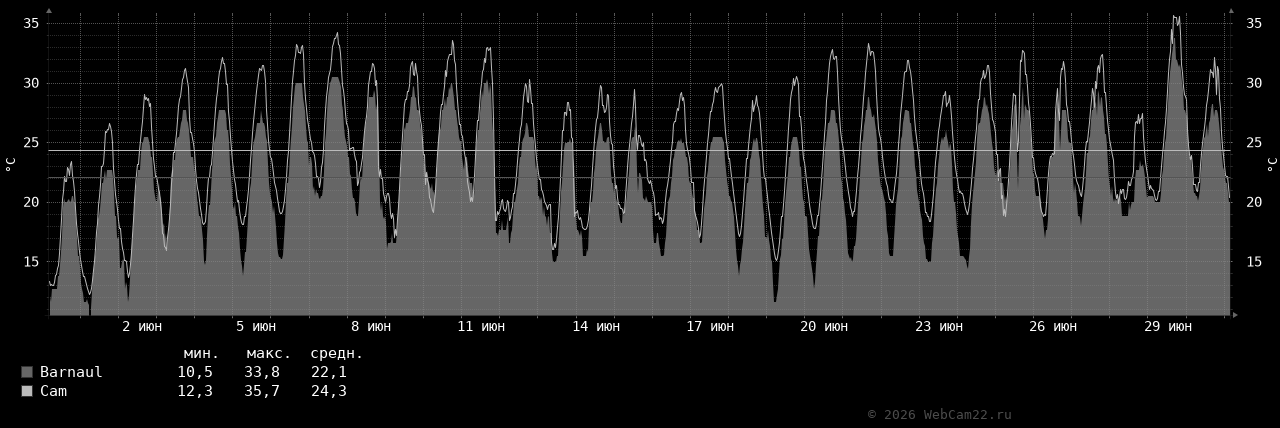The height and width of the screenshot is (428, 1280).
Task: Click the Cam legend color swatch
Action: coord(27,391)
